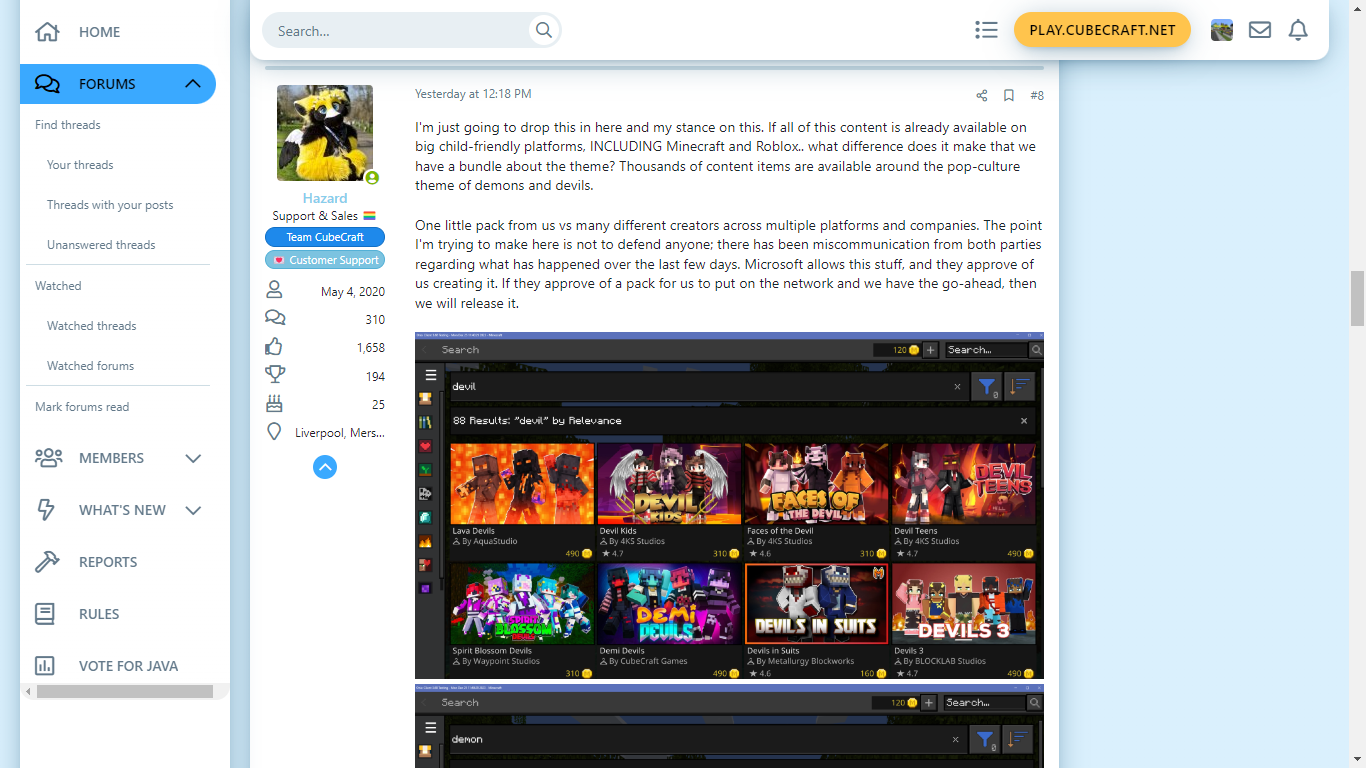The height and width of the screenshot is (768, 1366).
Task: Click the sidebar horizontal scrollbar
Action: (x=125, y=692)
